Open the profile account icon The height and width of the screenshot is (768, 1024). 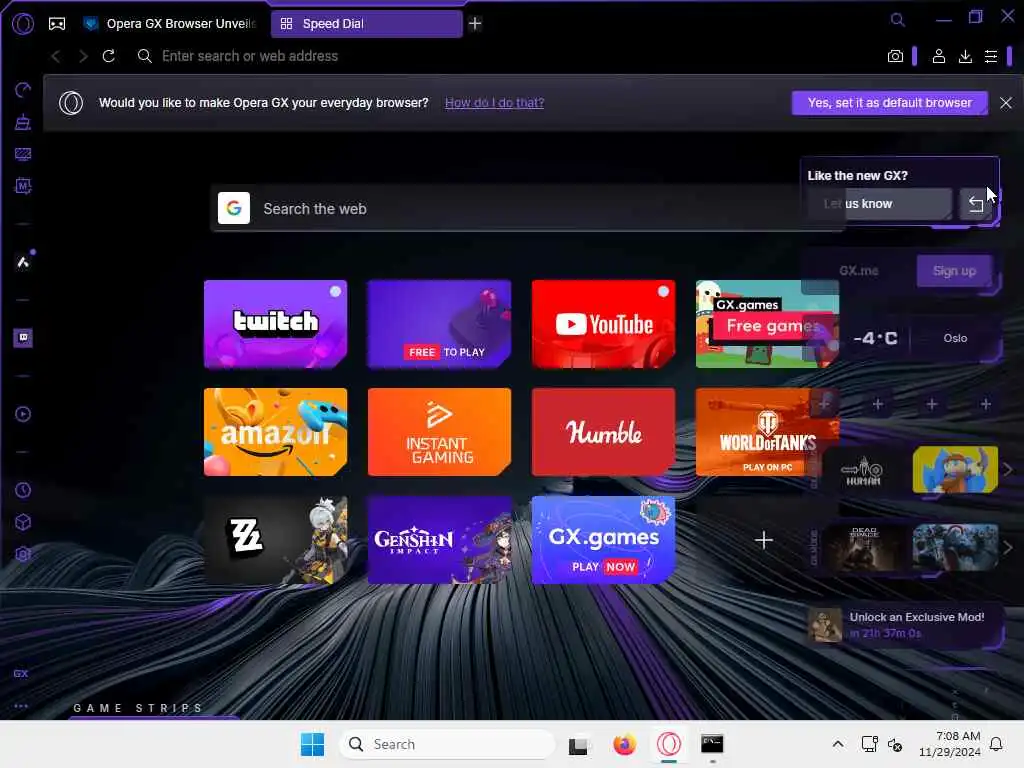(x=938, y=56)
